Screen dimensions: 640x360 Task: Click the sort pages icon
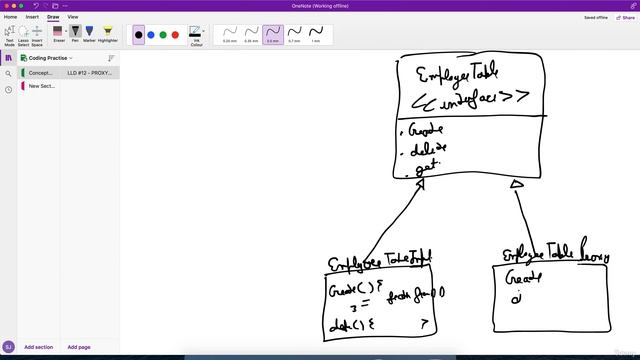111,58
